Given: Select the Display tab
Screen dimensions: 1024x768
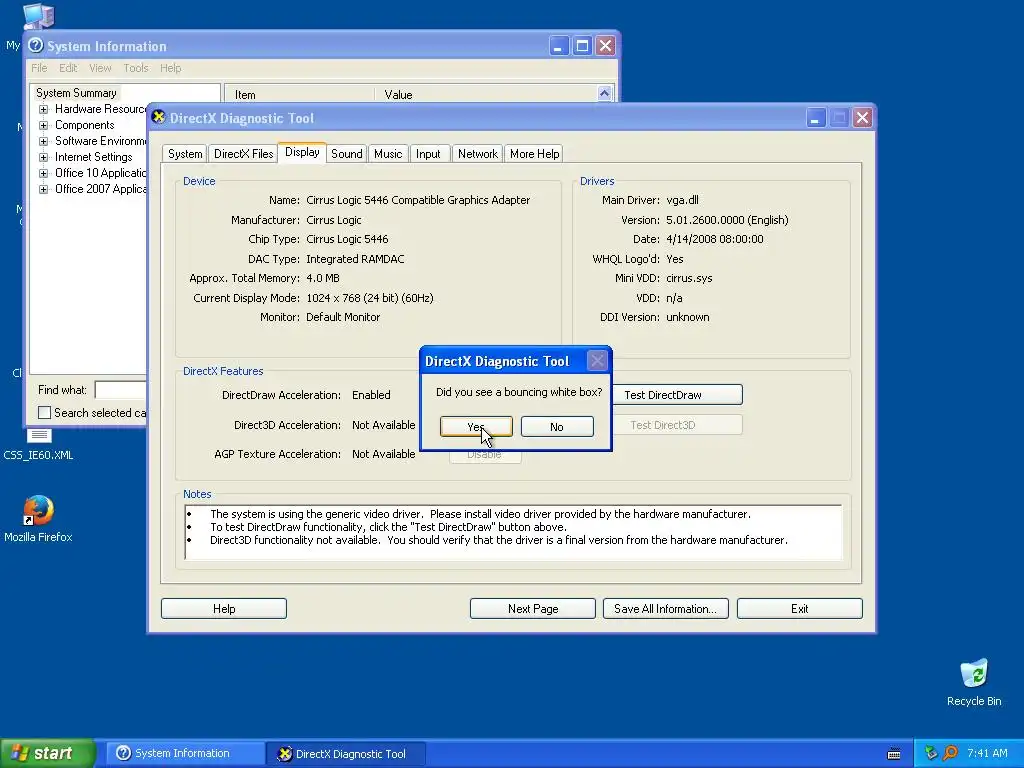Looking at the screenshot, I should 302,152.
